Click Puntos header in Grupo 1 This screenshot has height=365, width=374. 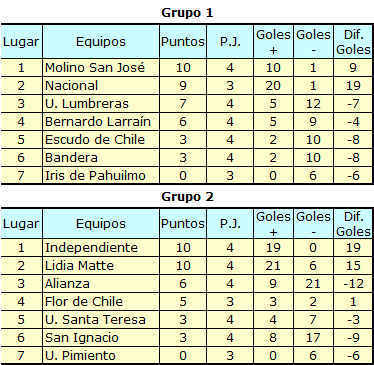pos(183,42)
